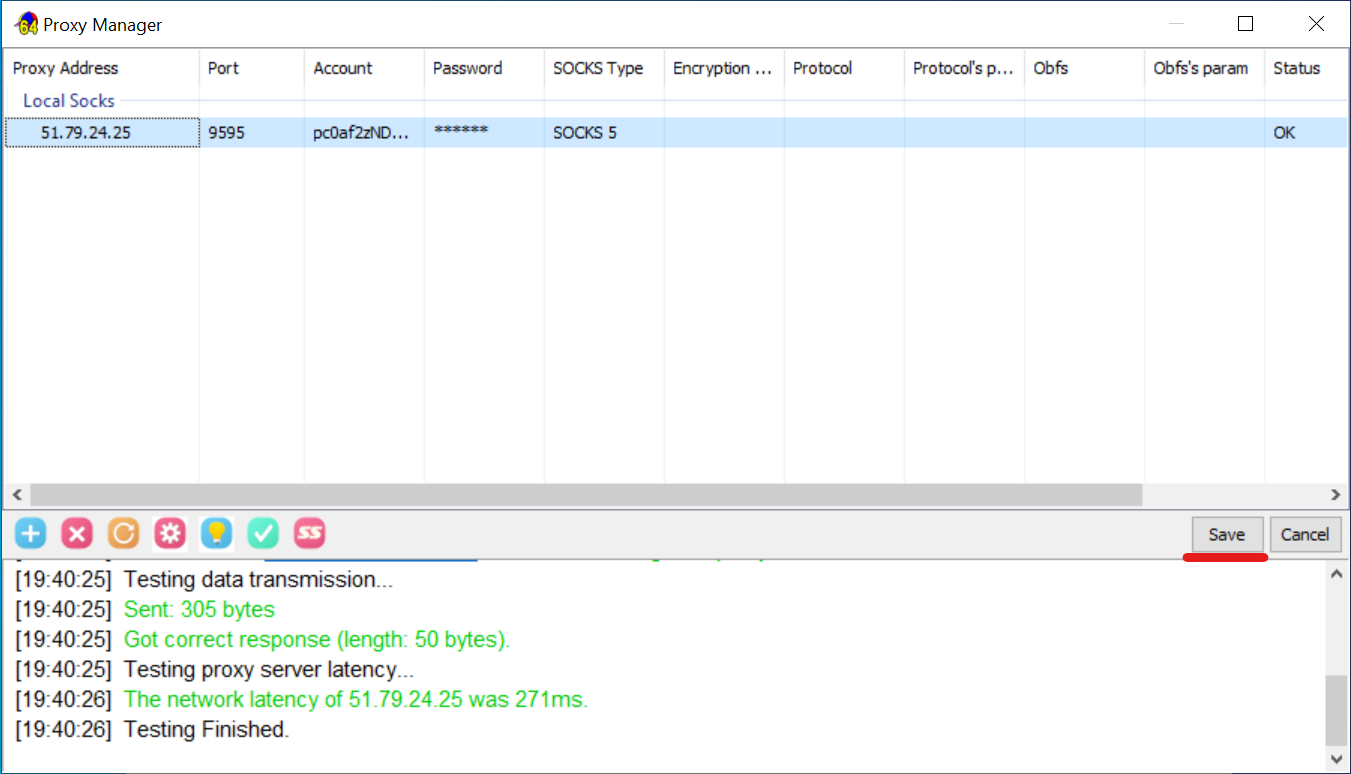The image size is (1351, 774).
Task: Click the red X delete proxy icon
Action: tap(77, 534)
